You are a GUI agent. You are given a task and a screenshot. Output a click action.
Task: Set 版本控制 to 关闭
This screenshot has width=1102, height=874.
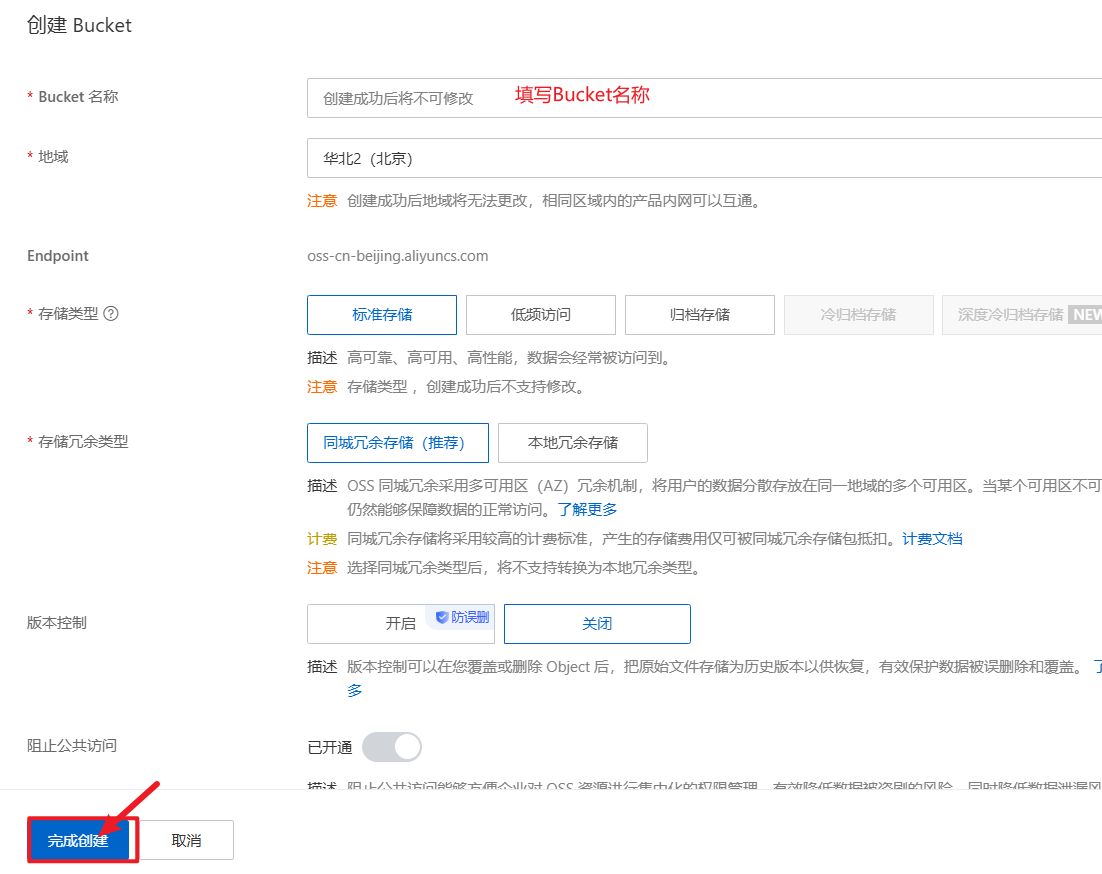click(597, 624)
